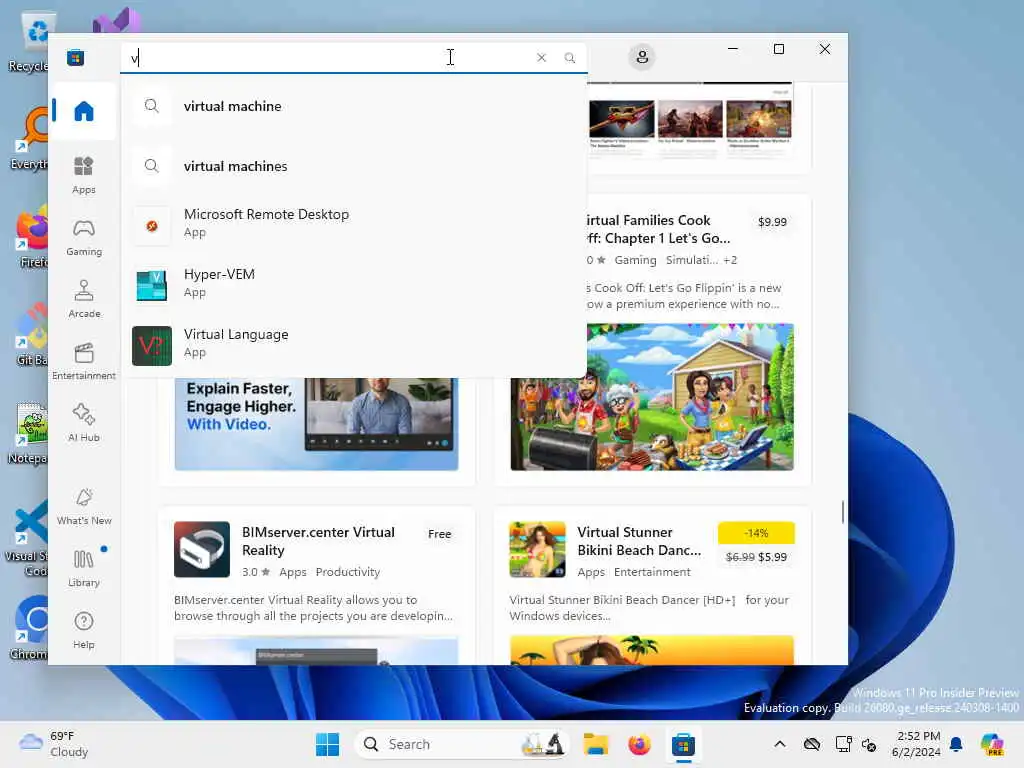Open the Arcade section in sidebar
This screenshot has width=1024, height=768.
pos(84,299)
